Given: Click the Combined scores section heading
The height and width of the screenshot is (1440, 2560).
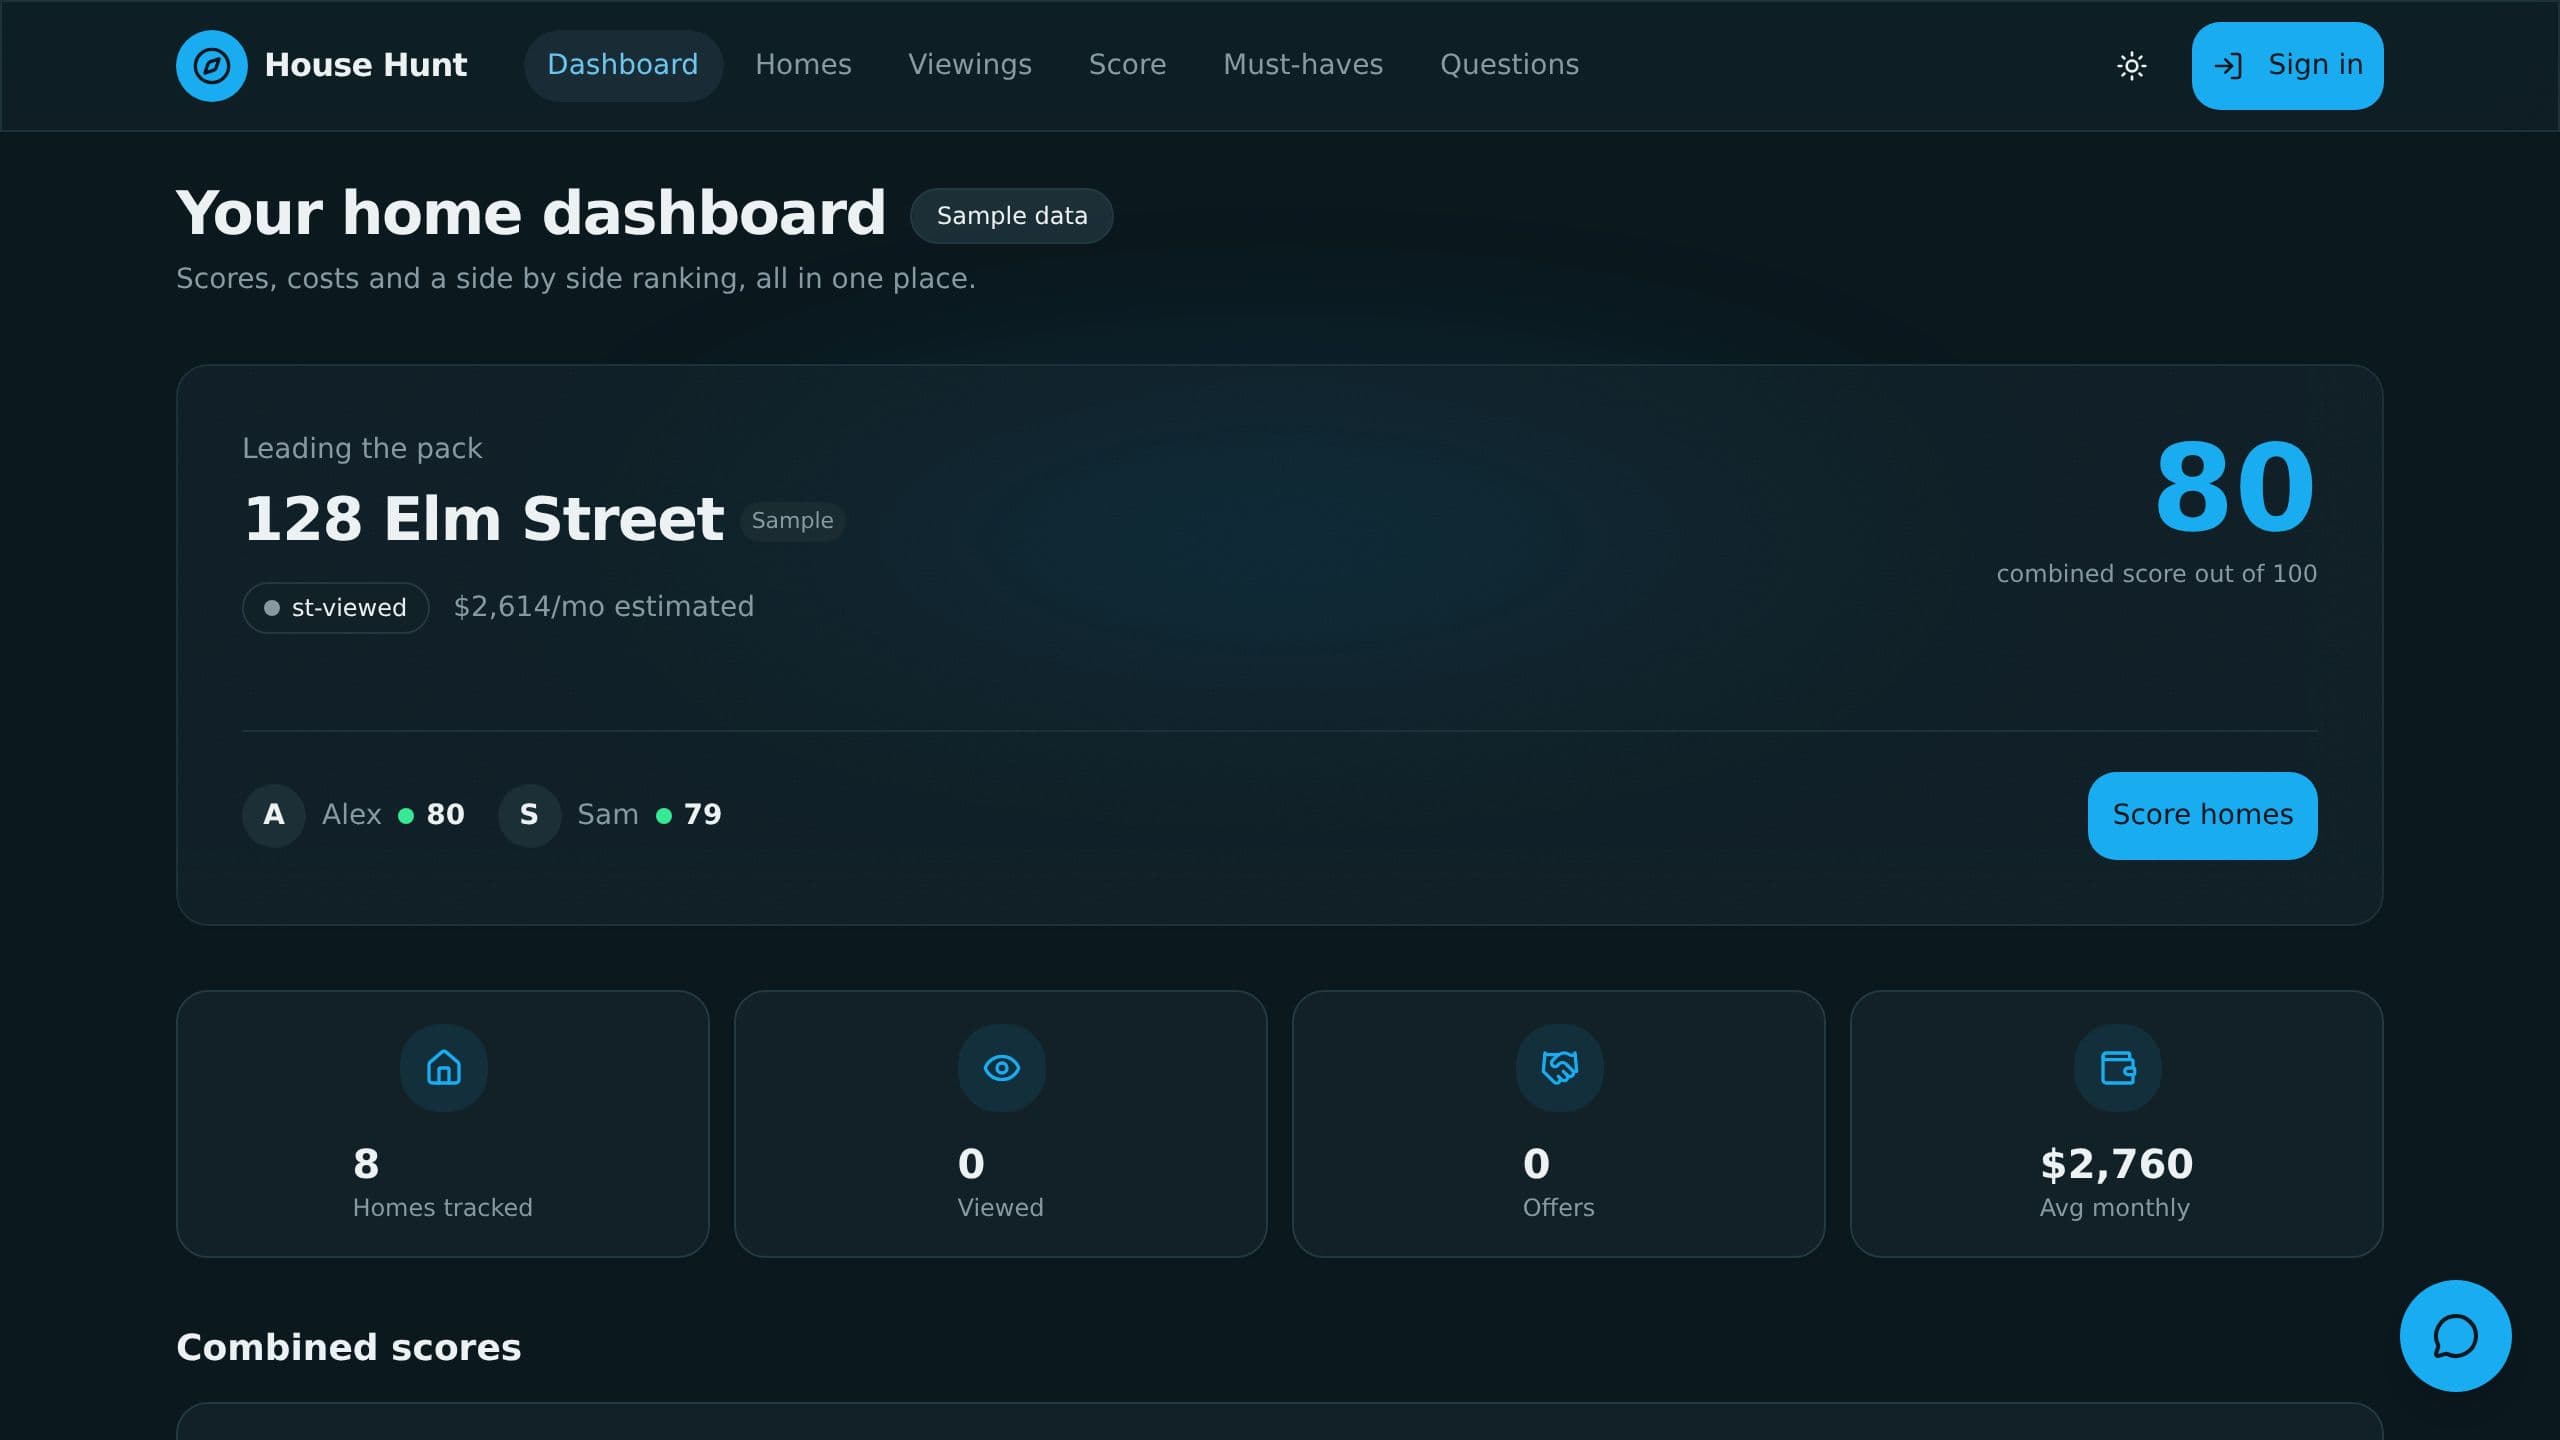Looking at the screenshot, I should [x=348, y=1348].
